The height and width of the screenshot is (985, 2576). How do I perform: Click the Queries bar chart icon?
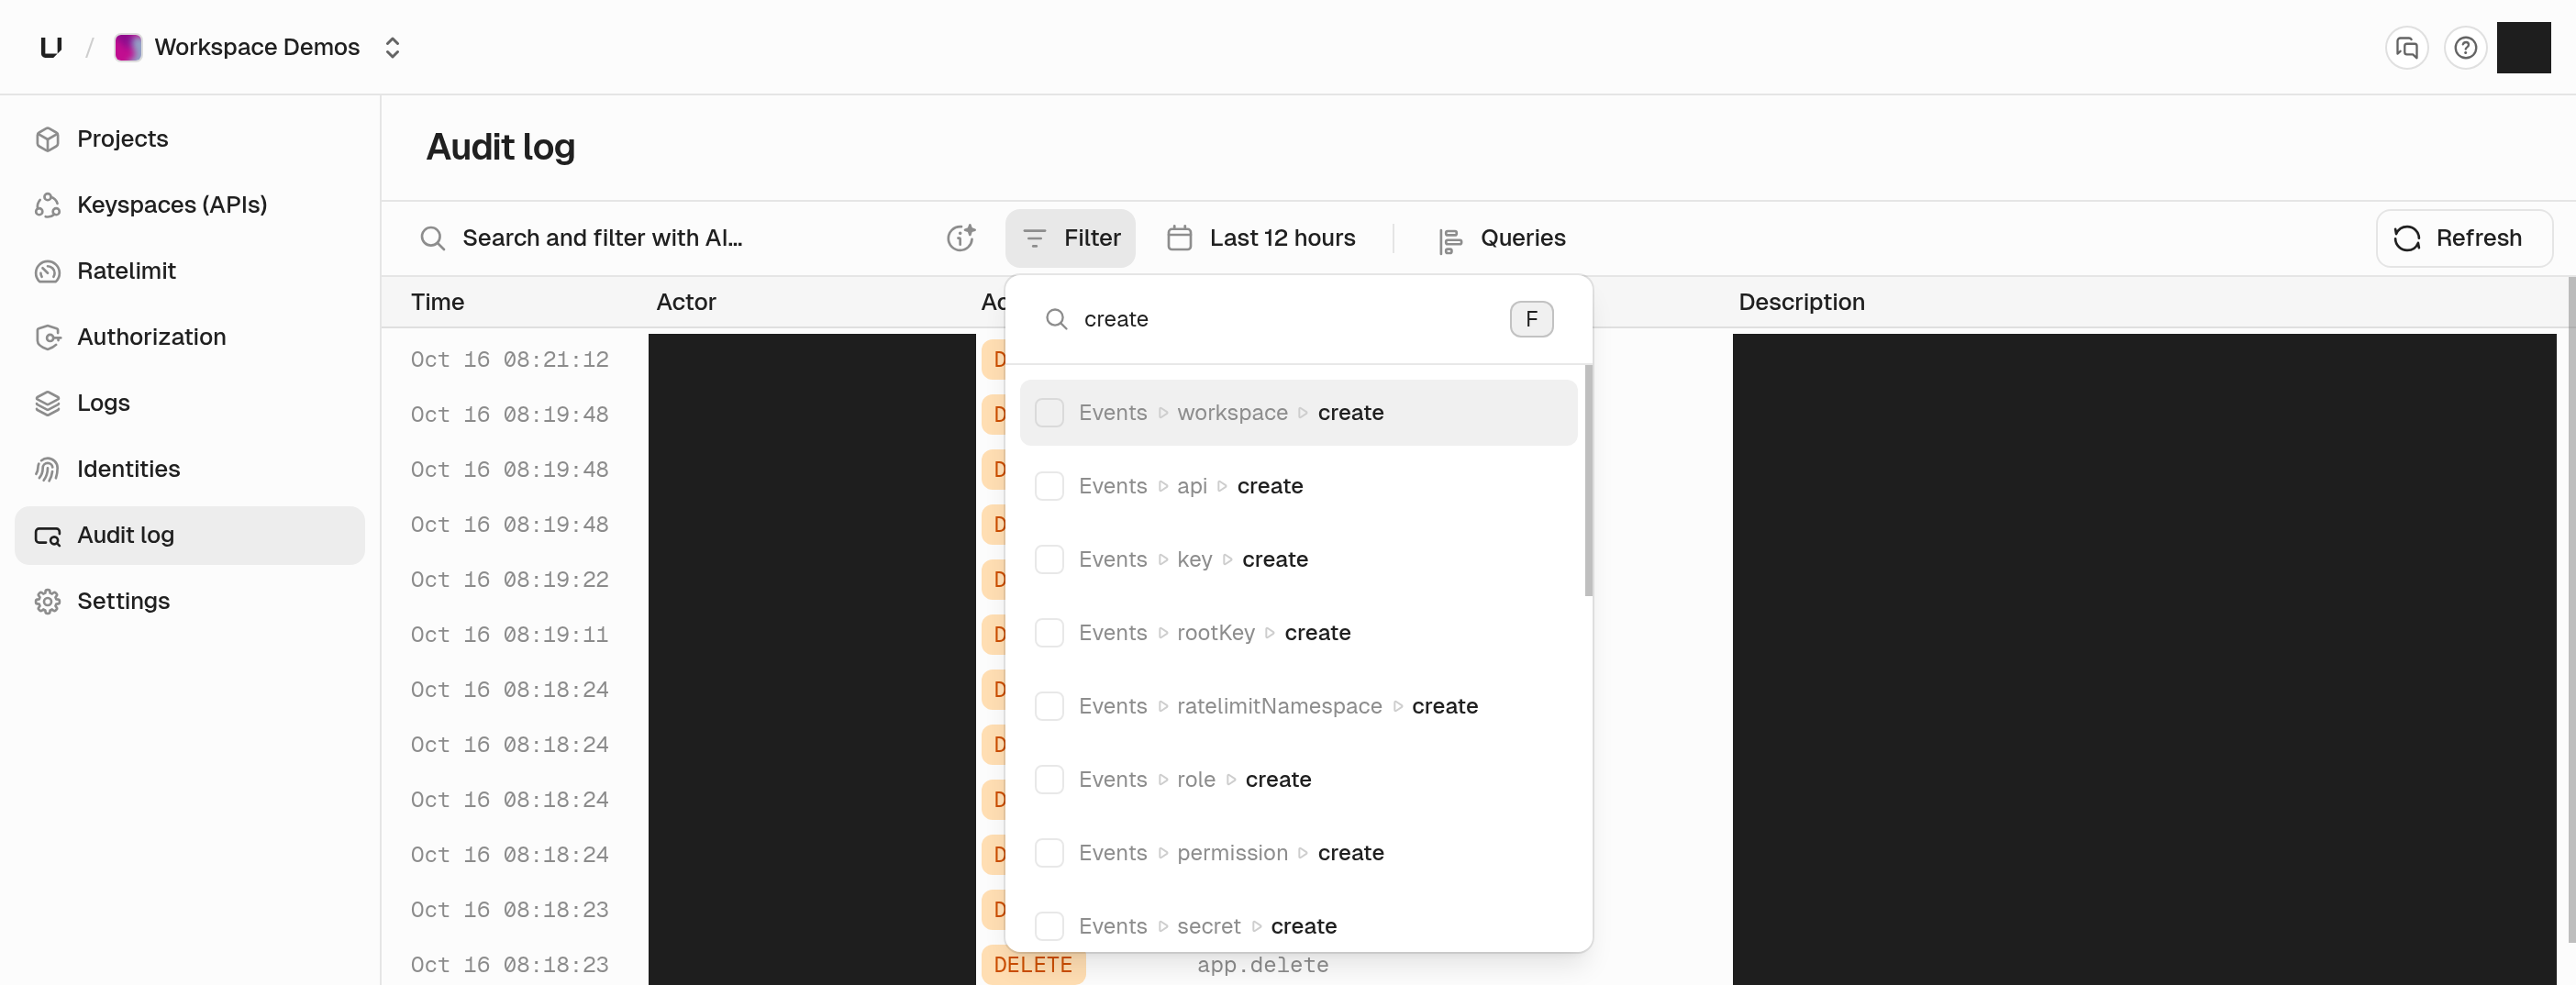(1450, 240)
